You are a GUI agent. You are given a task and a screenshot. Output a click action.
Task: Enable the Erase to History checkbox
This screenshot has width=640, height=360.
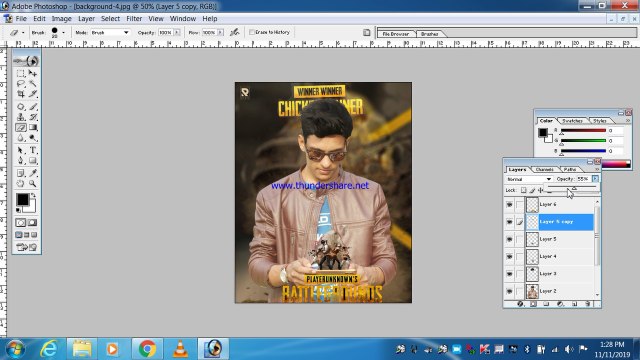click(x=252, y=32)
